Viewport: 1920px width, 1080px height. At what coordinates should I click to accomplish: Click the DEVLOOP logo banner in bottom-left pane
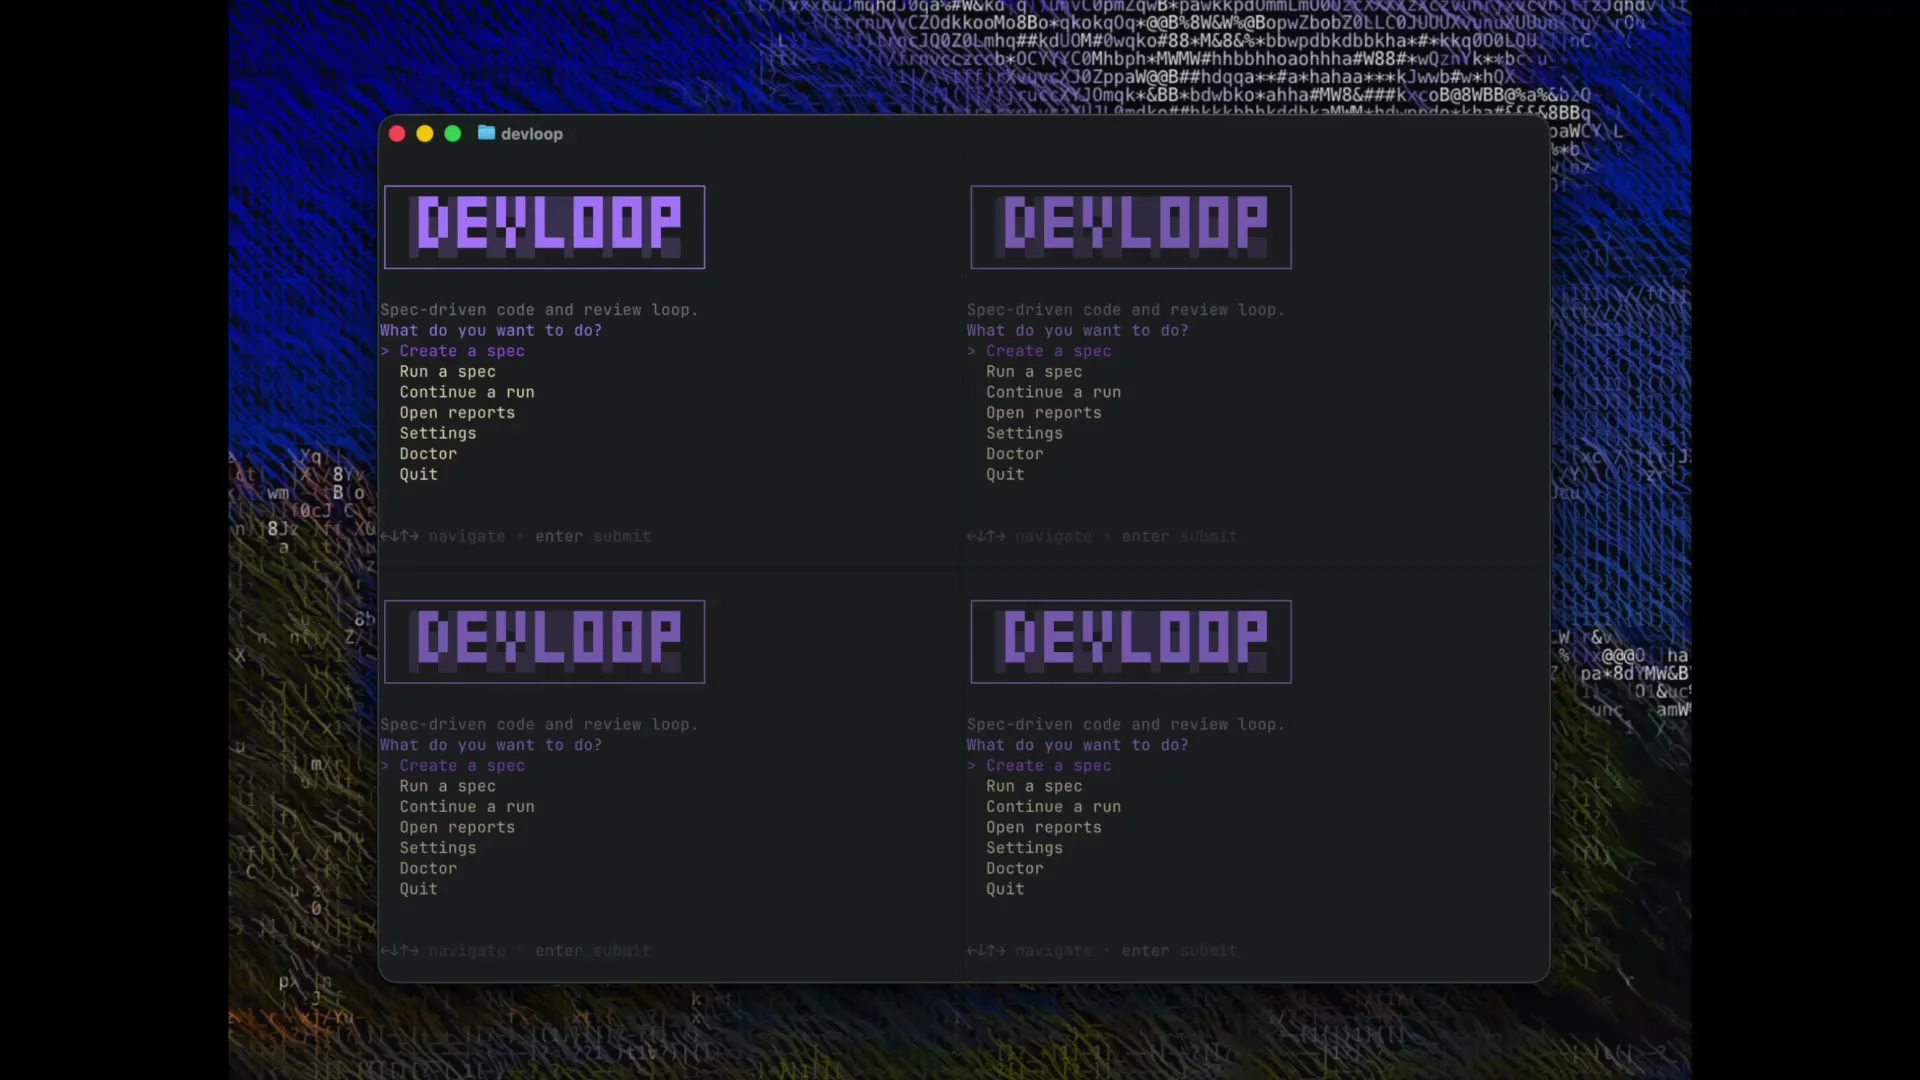coord(545,642)
